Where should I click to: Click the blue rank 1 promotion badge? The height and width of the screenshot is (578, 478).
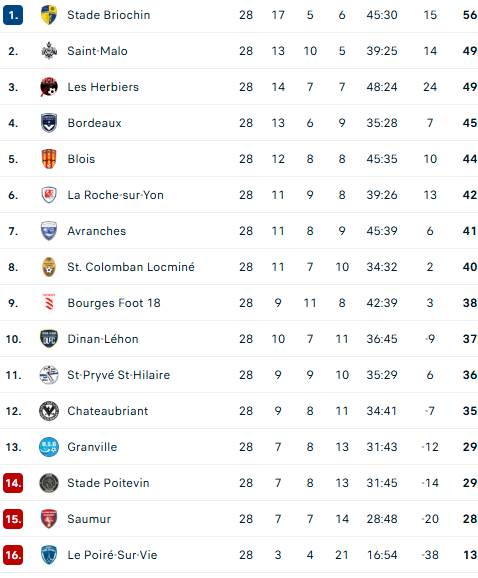pyautogui.click(x=13, y=15)
